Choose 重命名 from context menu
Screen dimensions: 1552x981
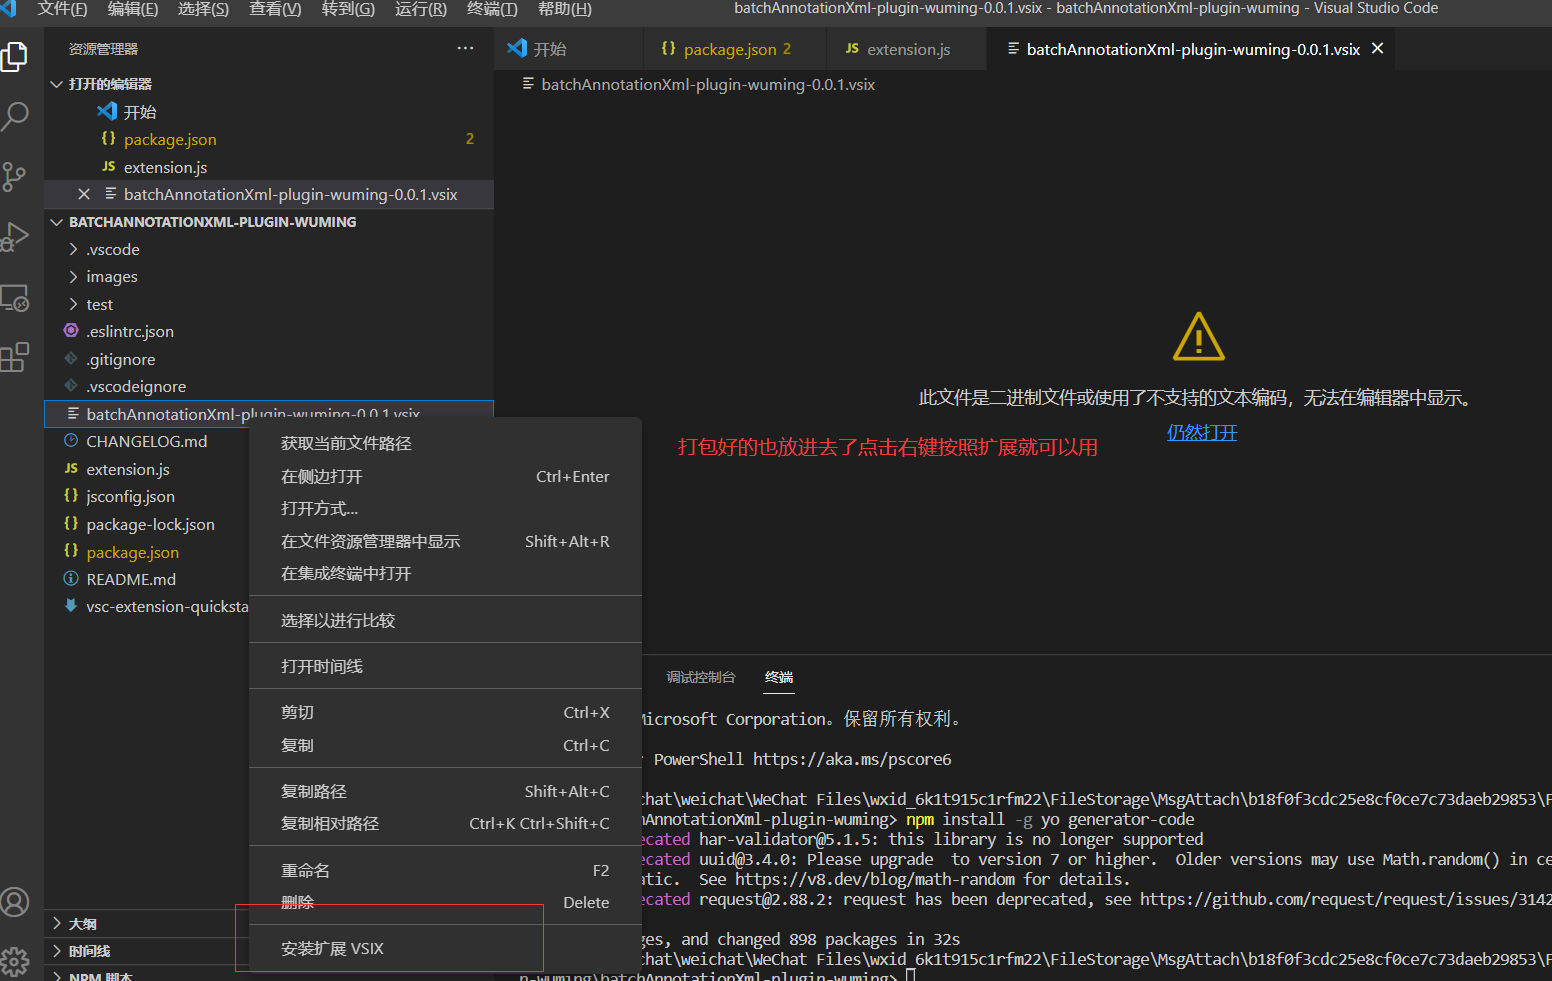(x=445, y=870)
